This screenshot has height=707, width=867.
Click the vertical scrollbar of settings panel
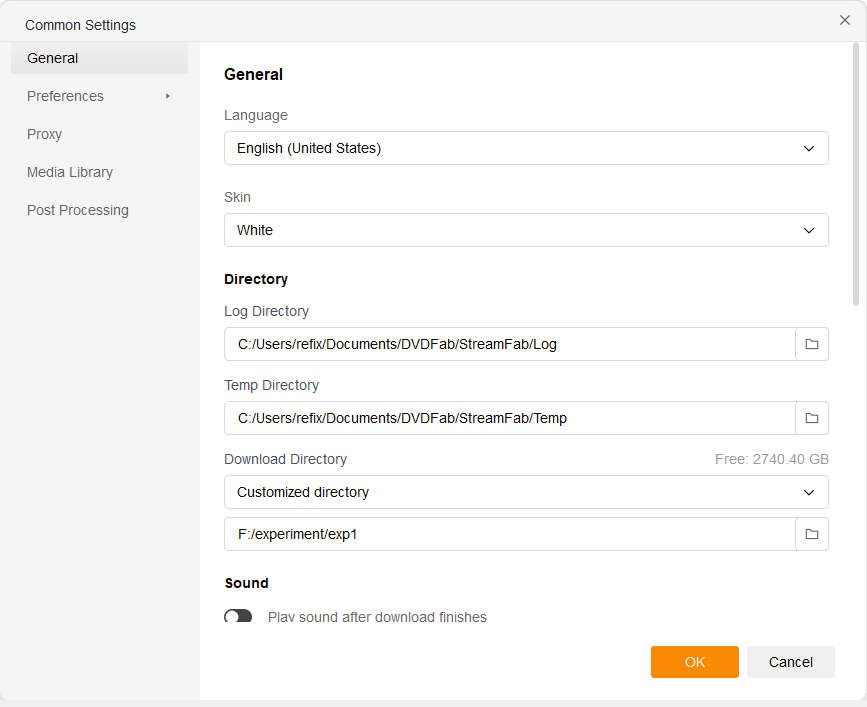click(855, 173)
